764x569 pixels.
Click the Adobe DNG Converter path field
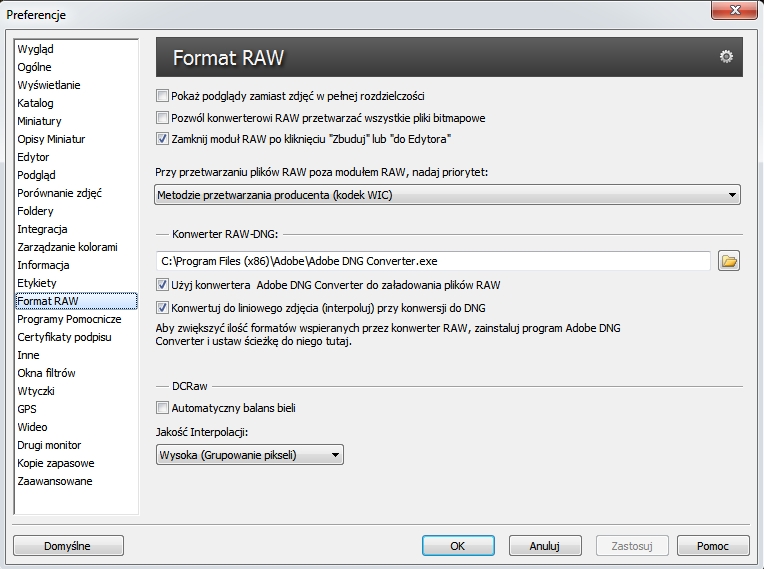pos(433,262)
